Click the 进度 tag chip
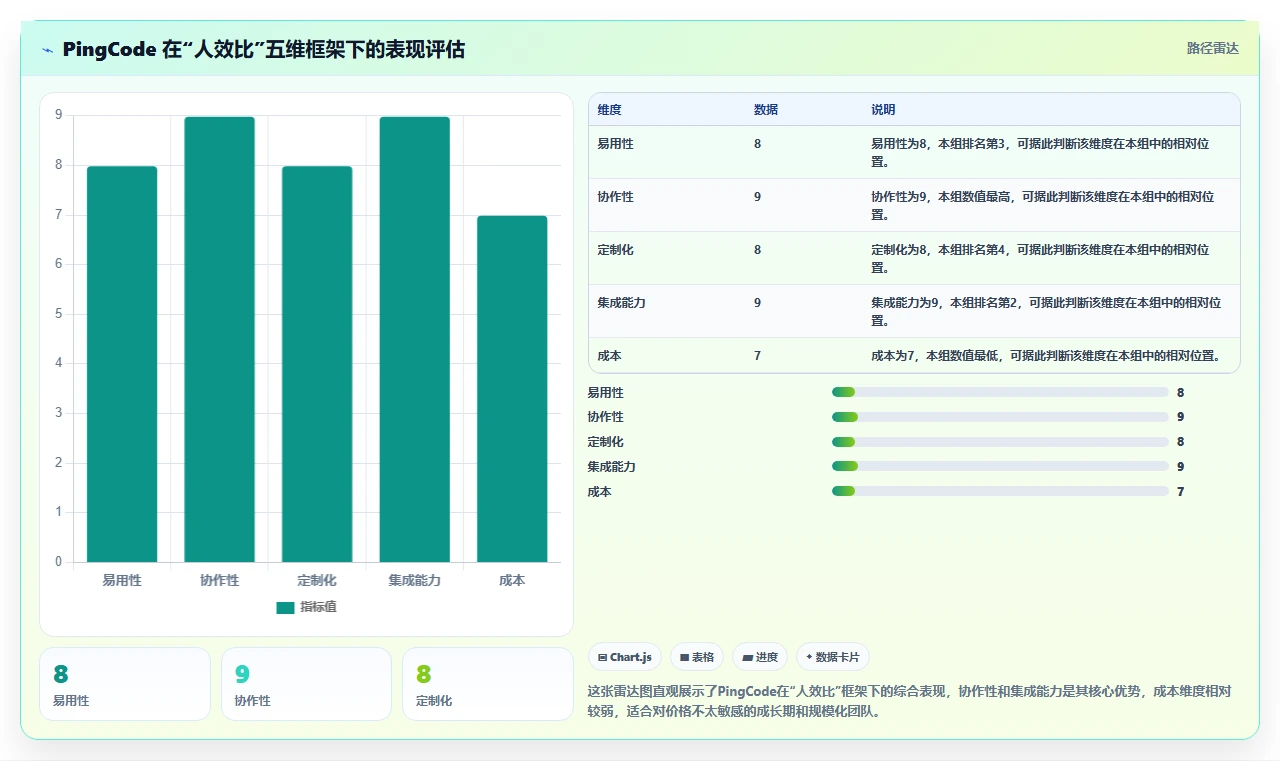The image size is (1280, 761). [760, 657]
